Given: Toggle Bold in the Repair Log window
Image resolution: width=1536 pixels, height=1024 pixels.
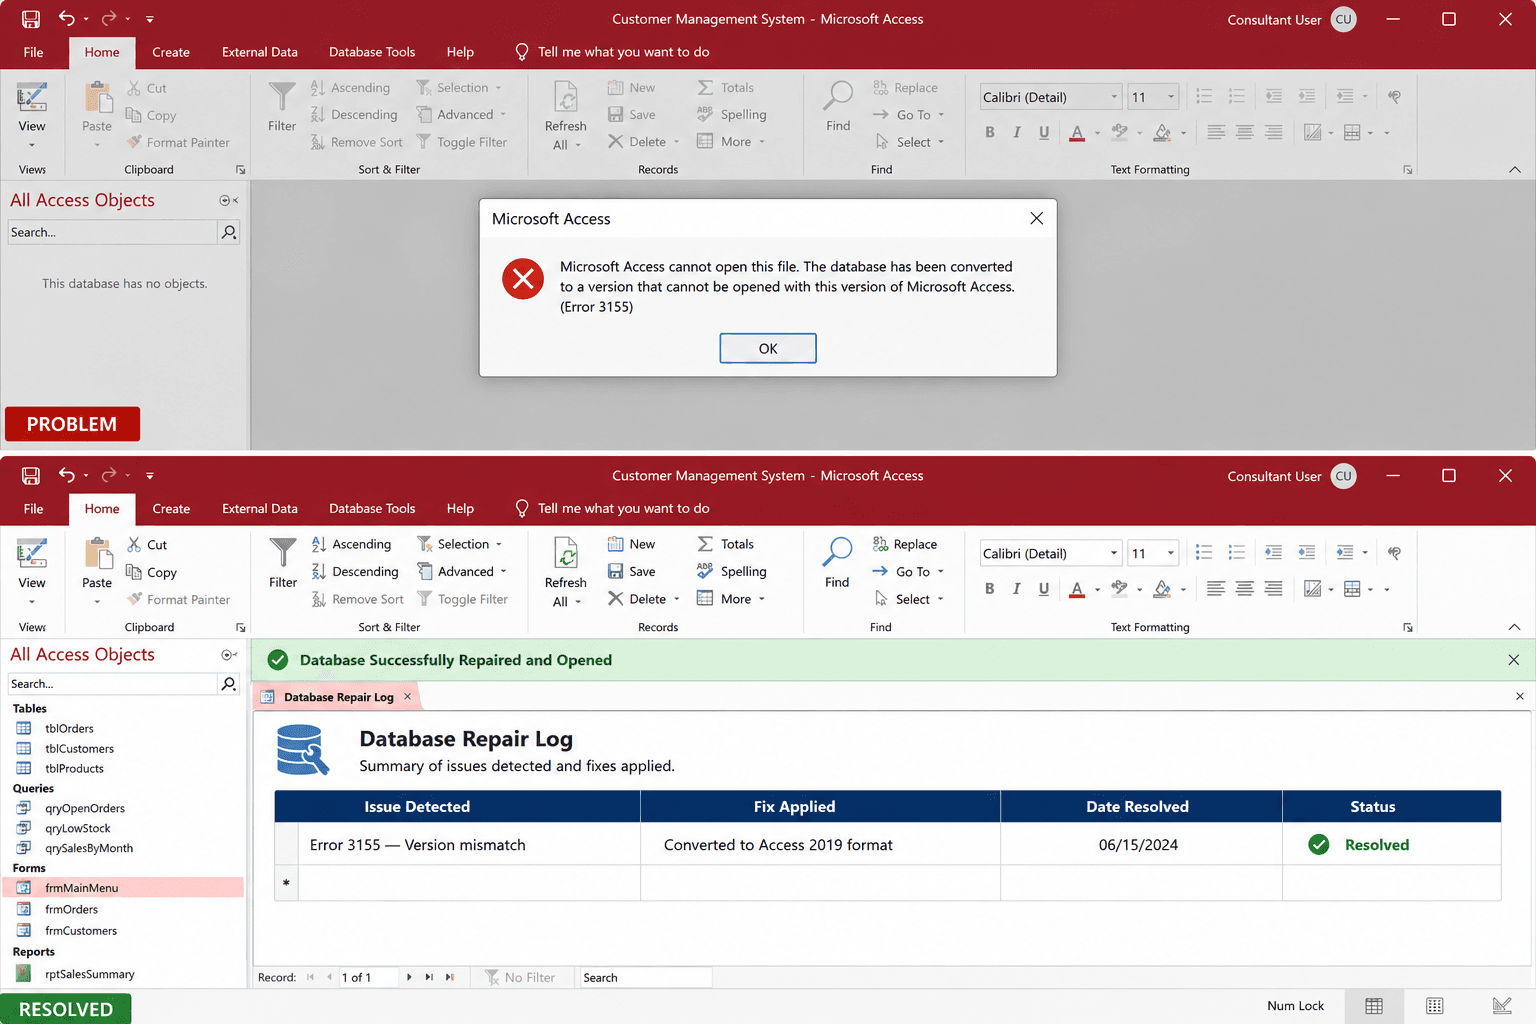Looking at the screenshot, I should [990, 589].
